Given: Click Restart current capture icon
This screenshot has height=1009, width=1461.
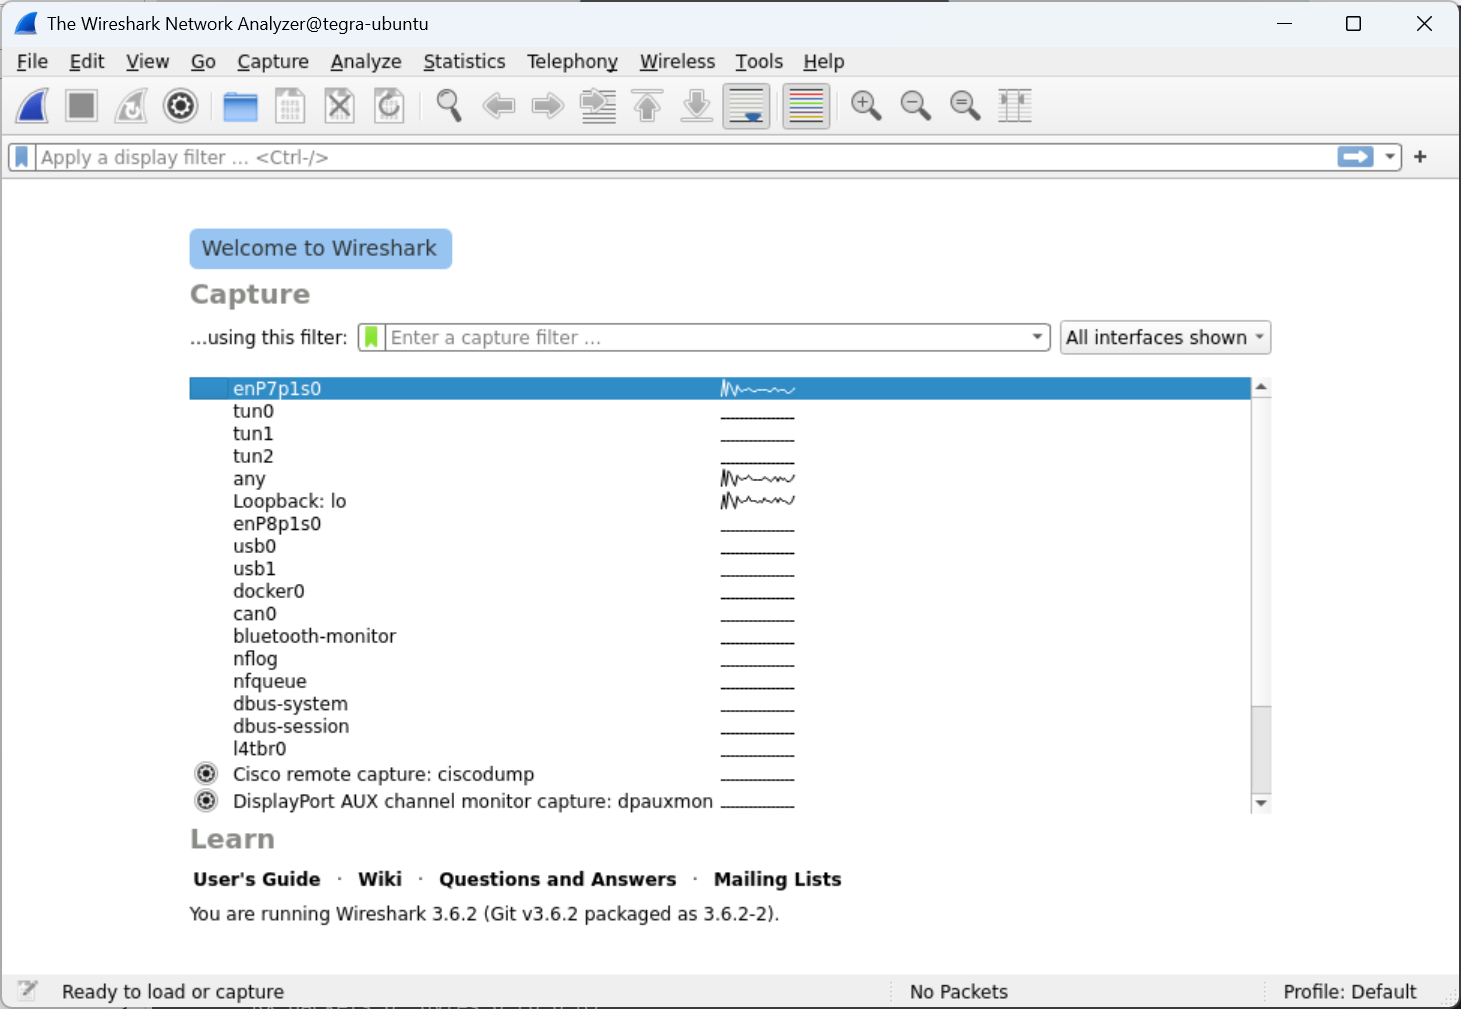Looking at the screenshot, I should point(131,105).
